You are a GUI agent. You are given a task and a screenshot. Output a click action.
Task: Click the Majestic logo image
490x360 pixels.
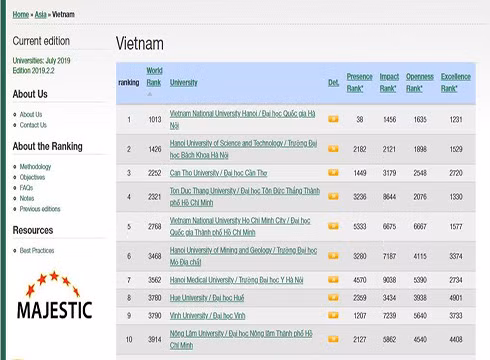(54, 295)
